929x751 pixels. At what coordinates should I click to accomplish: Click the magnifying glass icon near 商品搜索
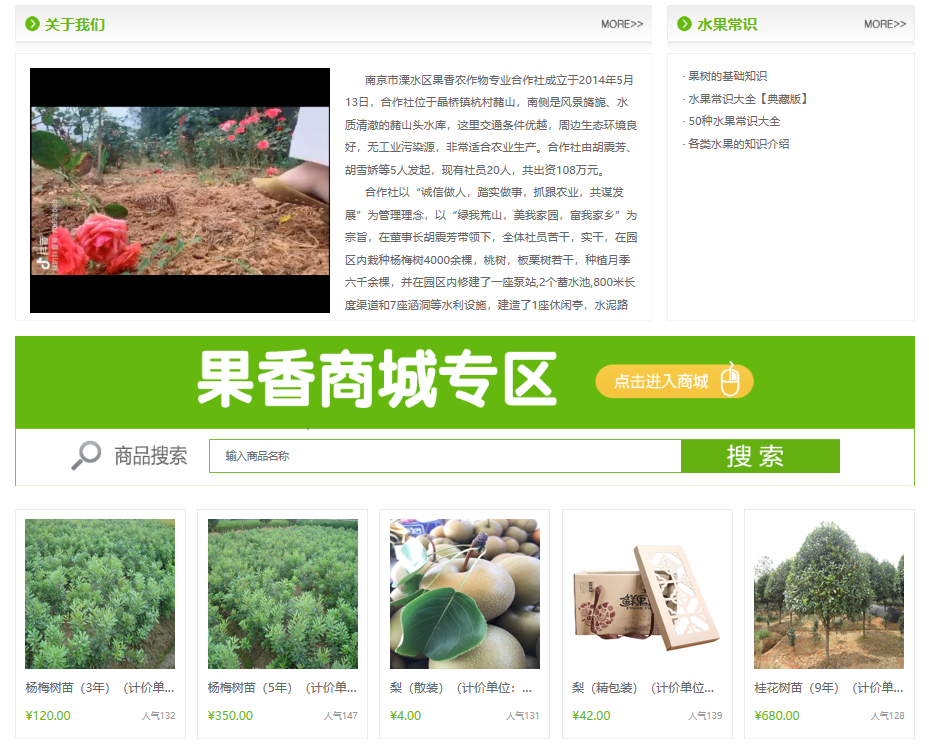click(86, 456)
